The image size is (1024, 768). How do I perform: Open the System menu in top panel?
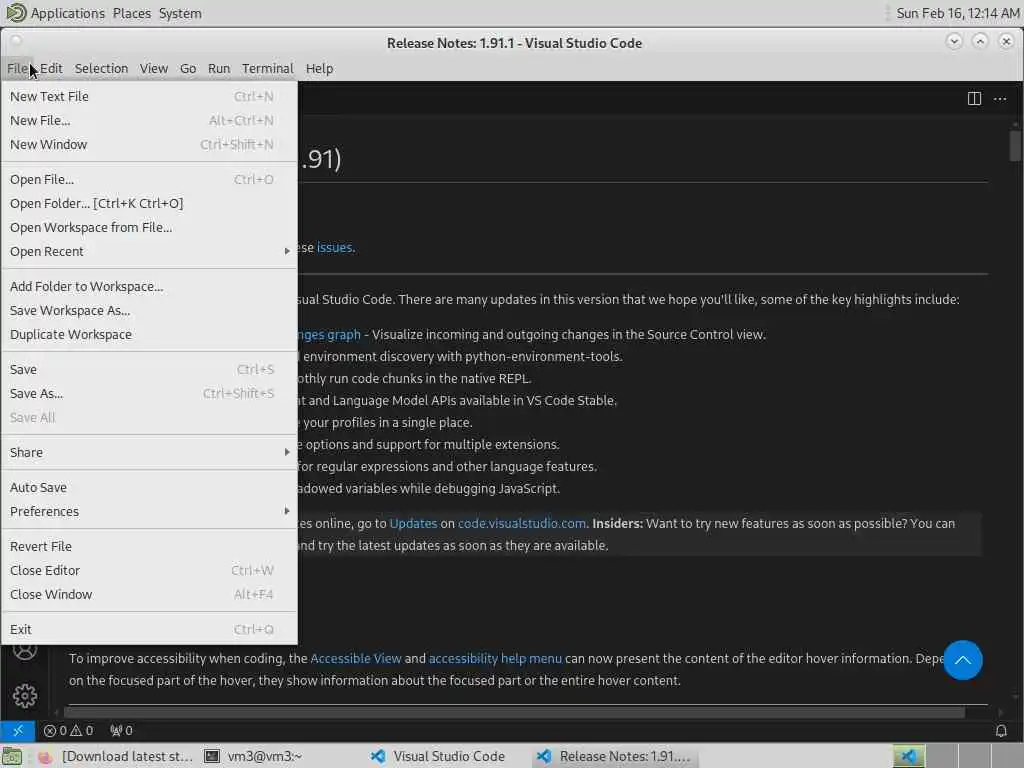180,13
